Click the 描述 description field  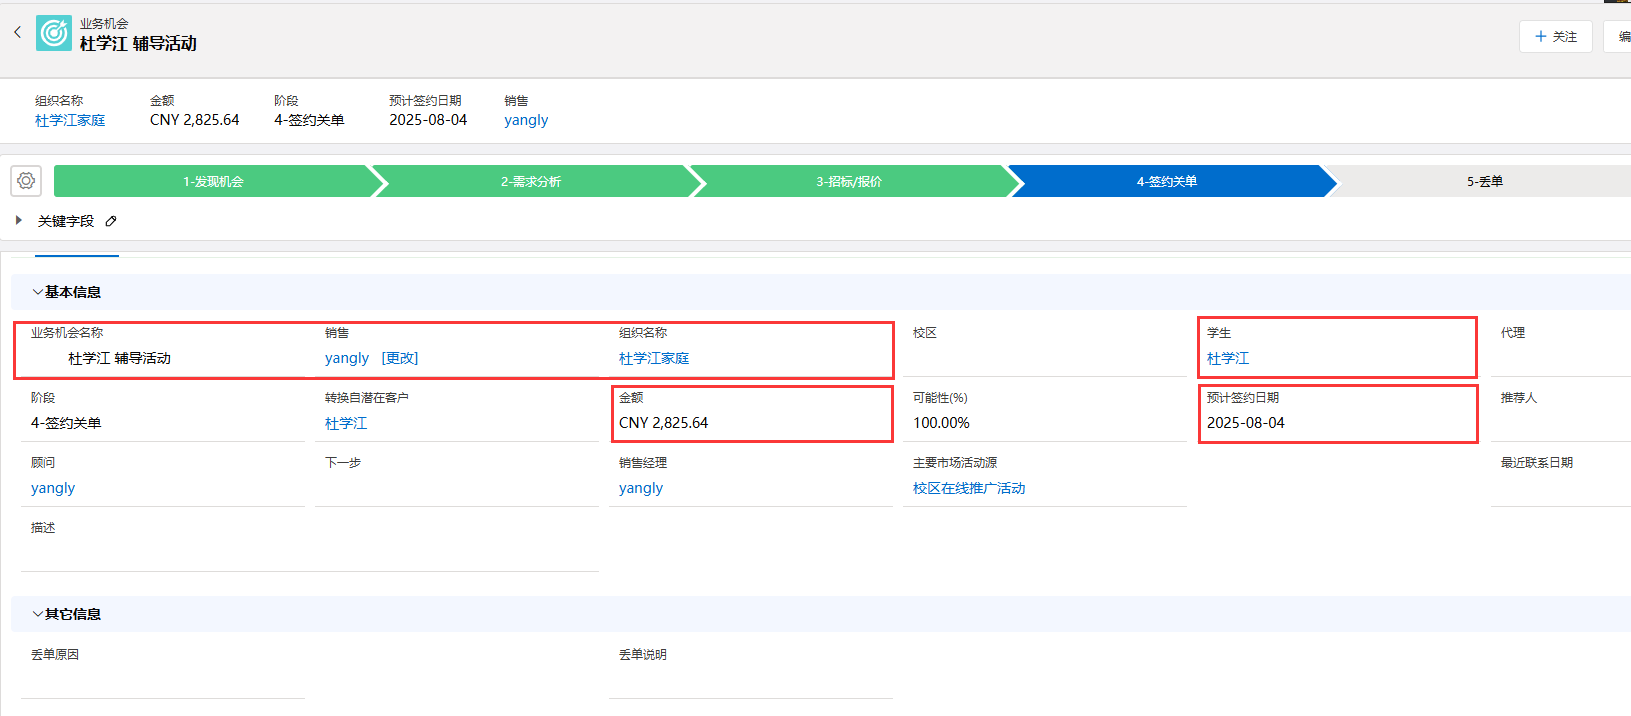click(310, 546)
